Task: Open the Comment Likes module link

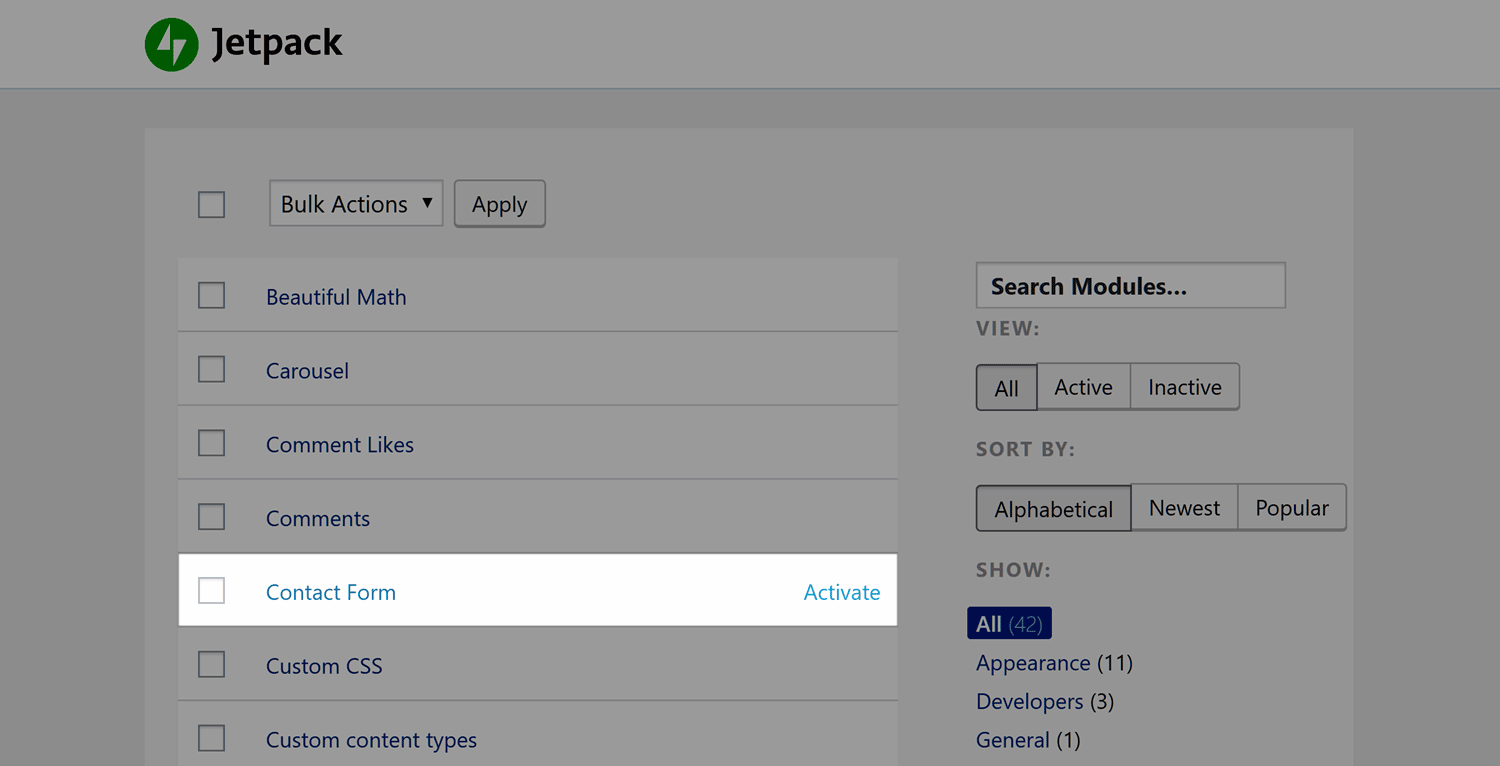Action: point(340,445)
